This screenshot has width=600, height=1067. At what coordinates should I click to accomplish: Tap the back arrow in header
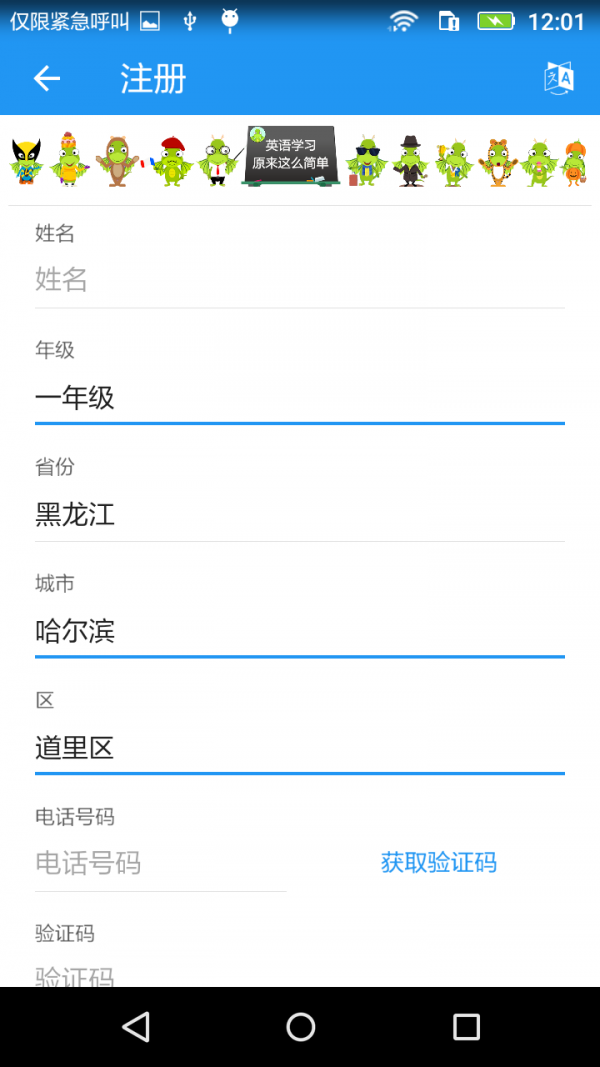point(47,79)
